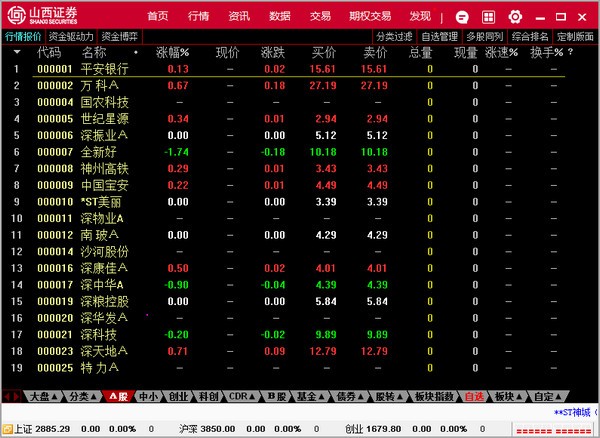
Task: Expand the 分类 dropdown tab
Action: pos(83,396)
